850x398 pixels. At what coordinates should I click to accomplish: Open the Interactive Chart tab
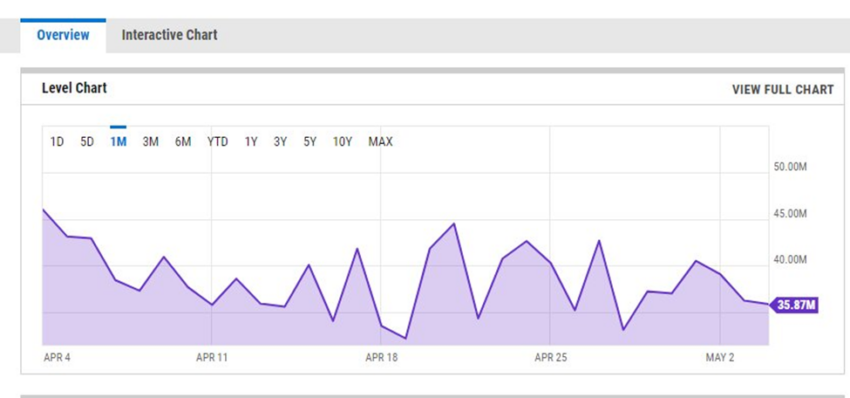[x=169, y=35]
